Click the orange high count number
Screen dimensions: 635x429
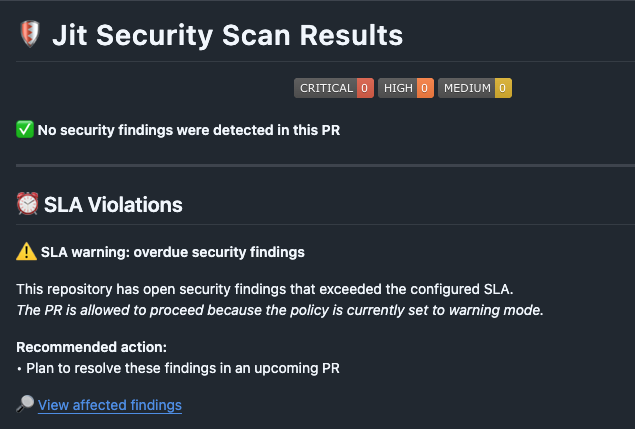(x=425, y=88)
